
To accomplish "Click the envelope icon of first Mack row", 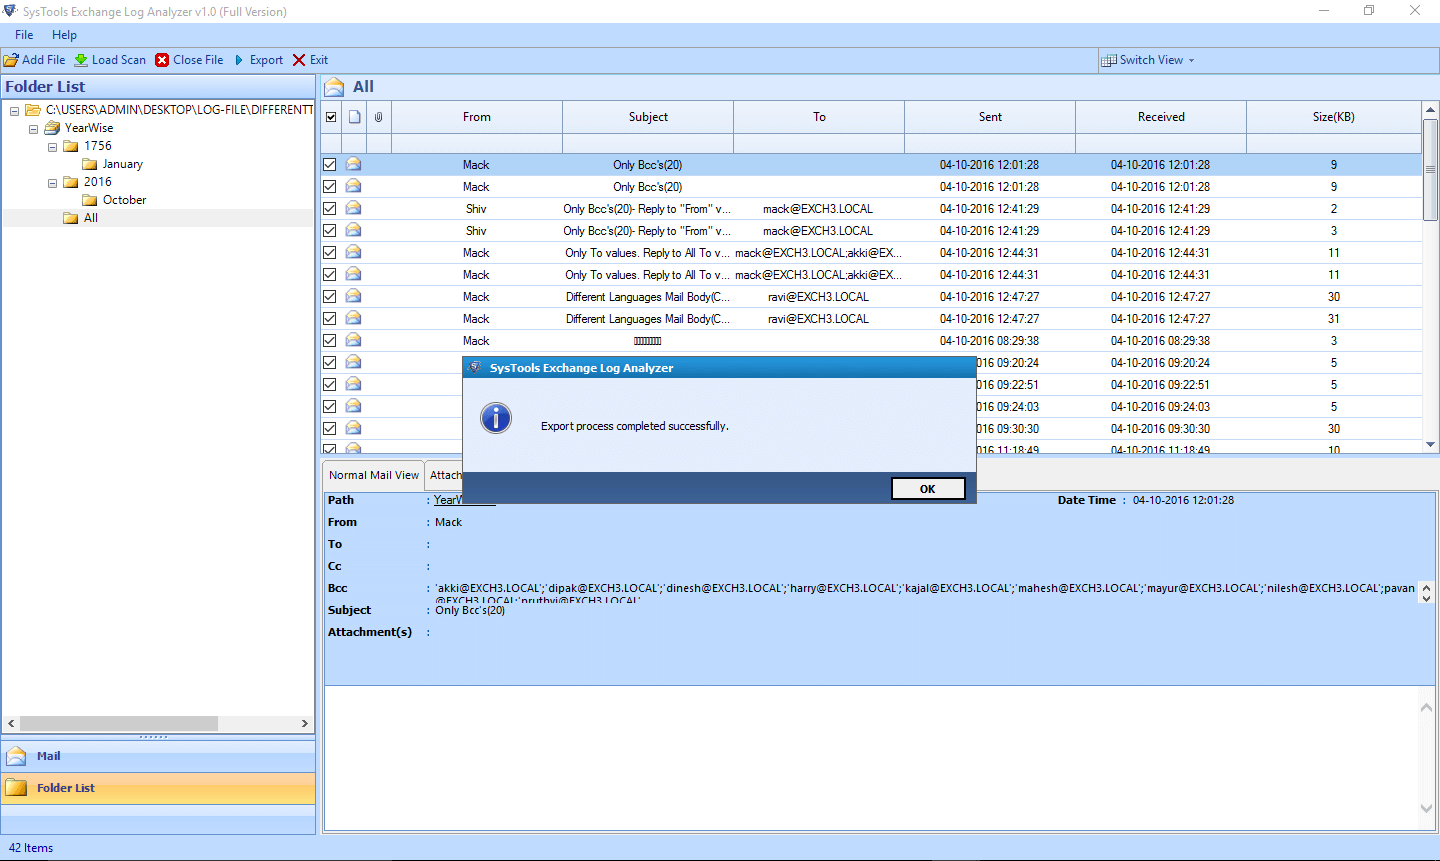I will tap(353, 164).
